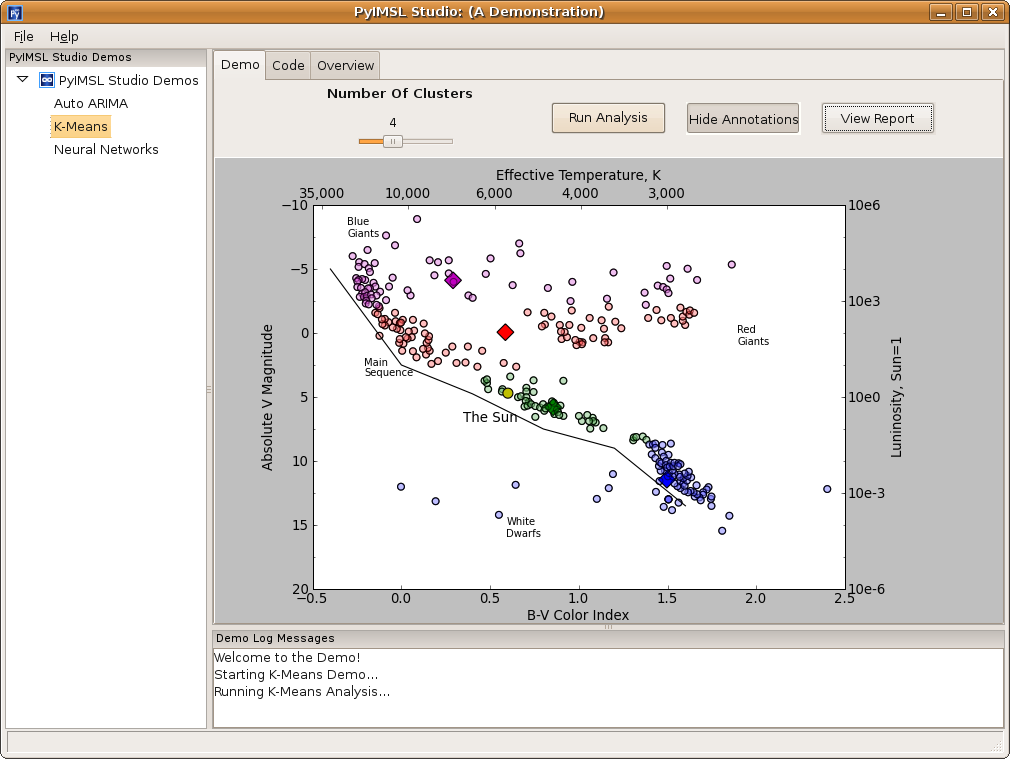
Task: Open the File menu
Action: pos(23,37)
